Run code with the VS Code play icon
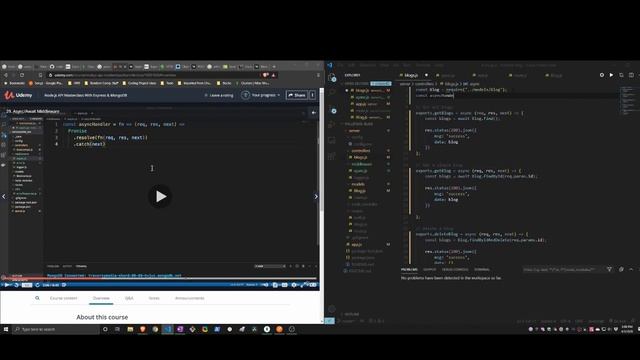The width and height of the screenshot is (640, 360). [x=611, y=75]
